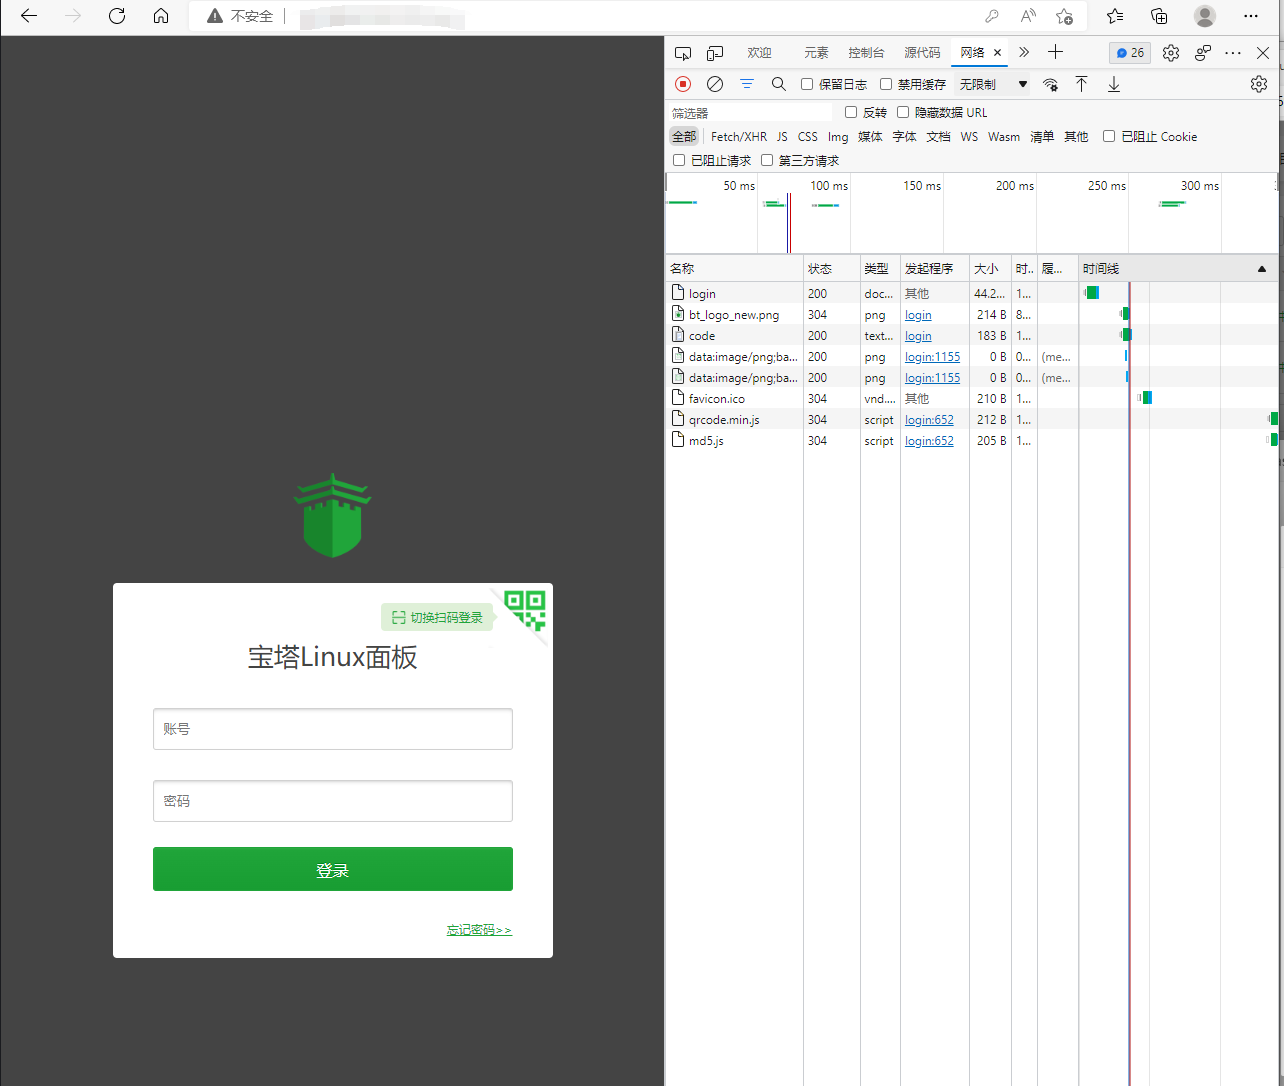This screenshot has height=1086, width=1284.
Task: Open DevTools feedback people icon
Action: [1203, 53]
